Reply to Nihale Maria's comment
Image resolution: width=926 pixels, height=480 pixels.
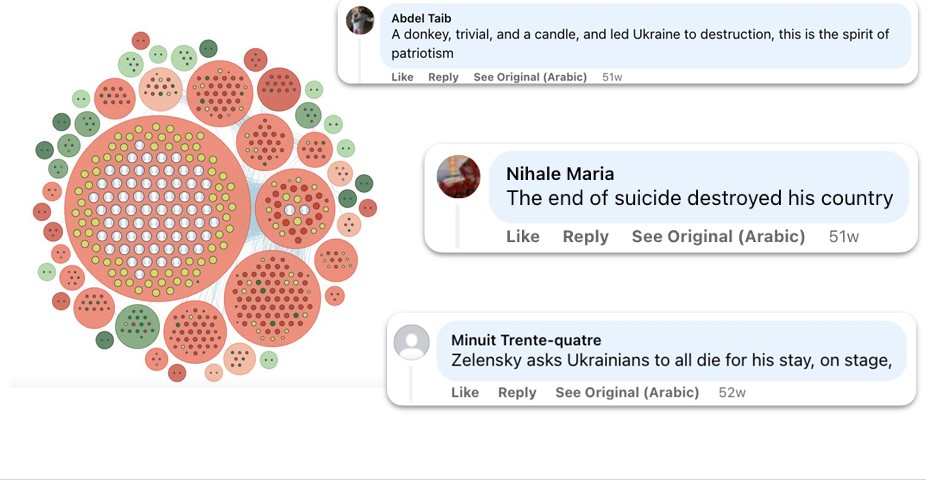click(585, 236)
